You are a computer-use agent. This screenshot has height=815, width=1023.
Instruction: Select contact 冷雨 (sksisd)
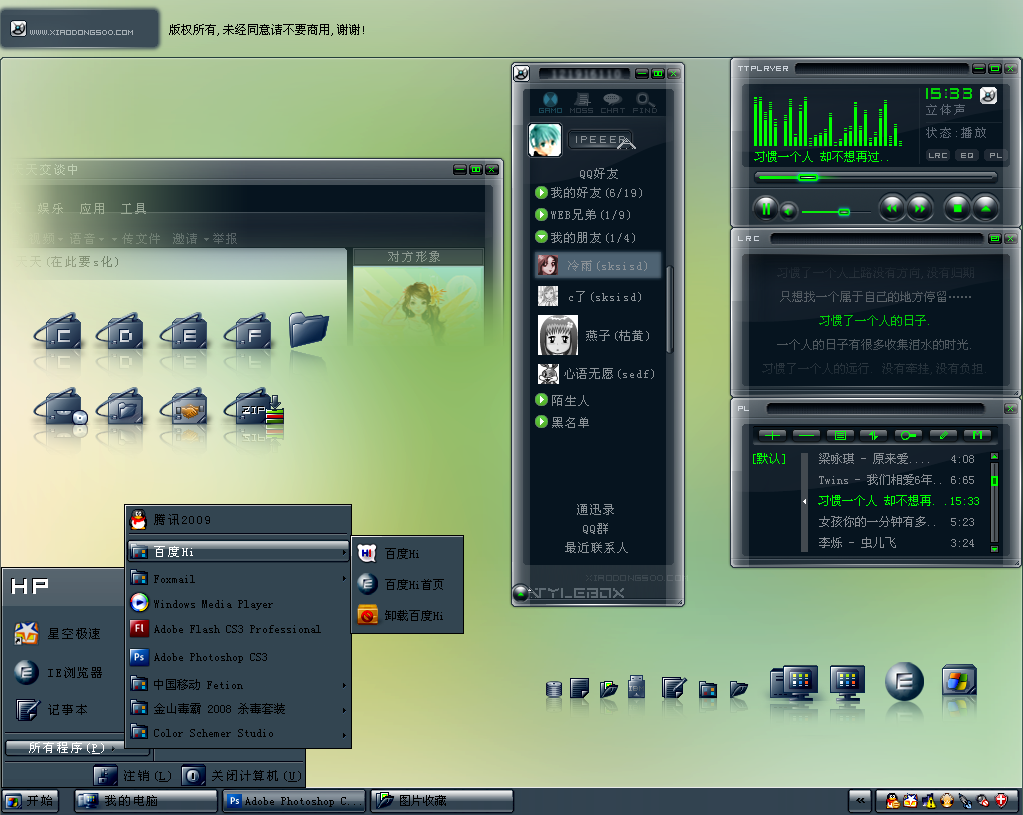click(597, 265)
